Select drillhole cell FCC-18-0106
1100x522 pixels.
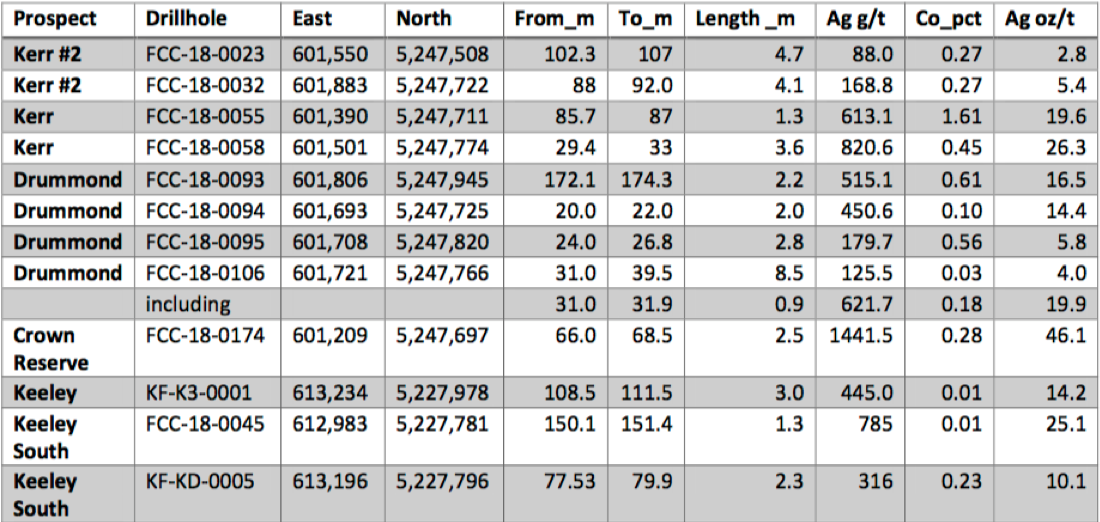click(205, 273)
